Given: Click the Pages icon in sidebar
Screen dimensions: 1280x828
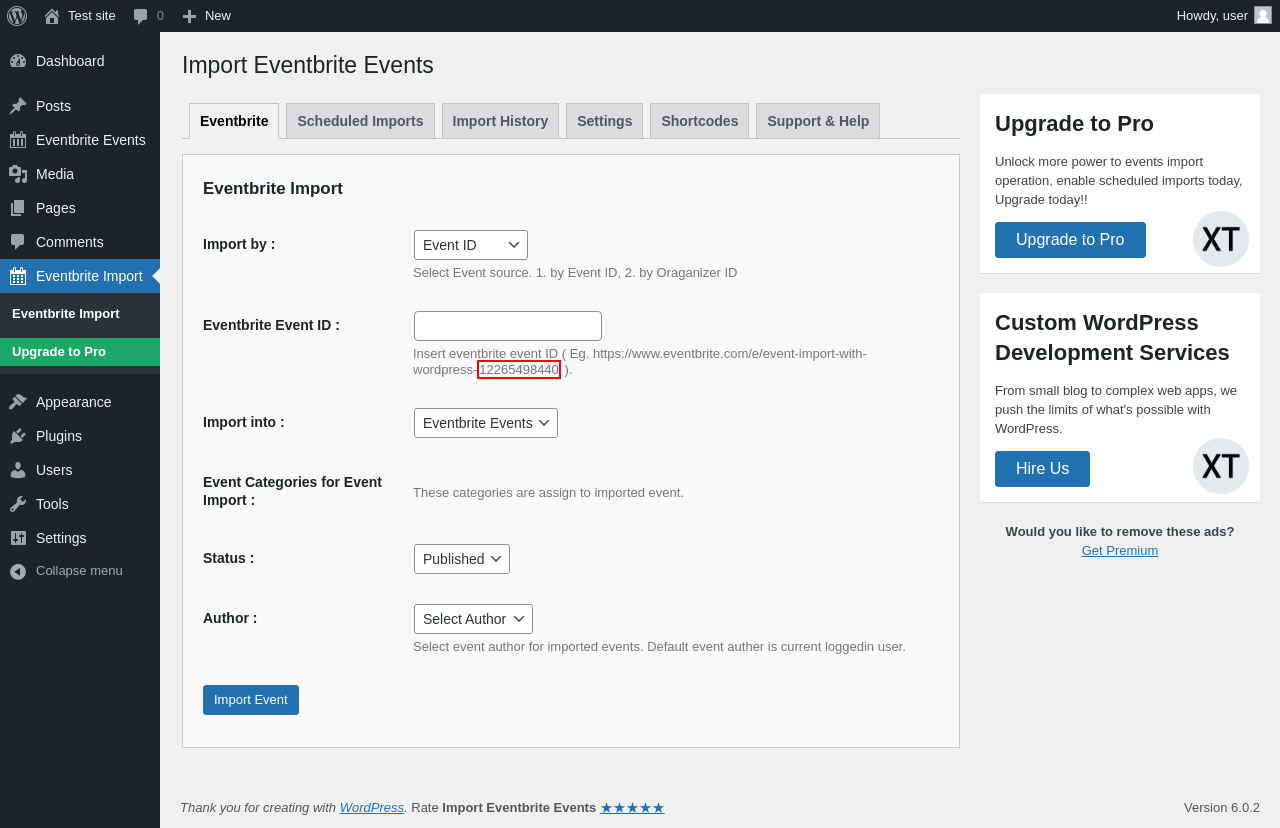Looking at the screenshot, I should [x=18, y=208].
